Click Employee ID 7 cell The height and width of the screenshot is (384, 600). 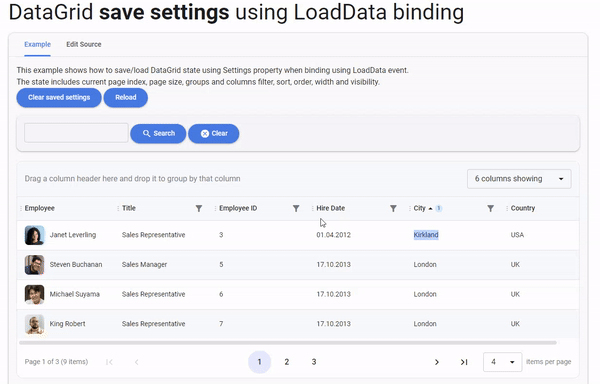[221, 324]
